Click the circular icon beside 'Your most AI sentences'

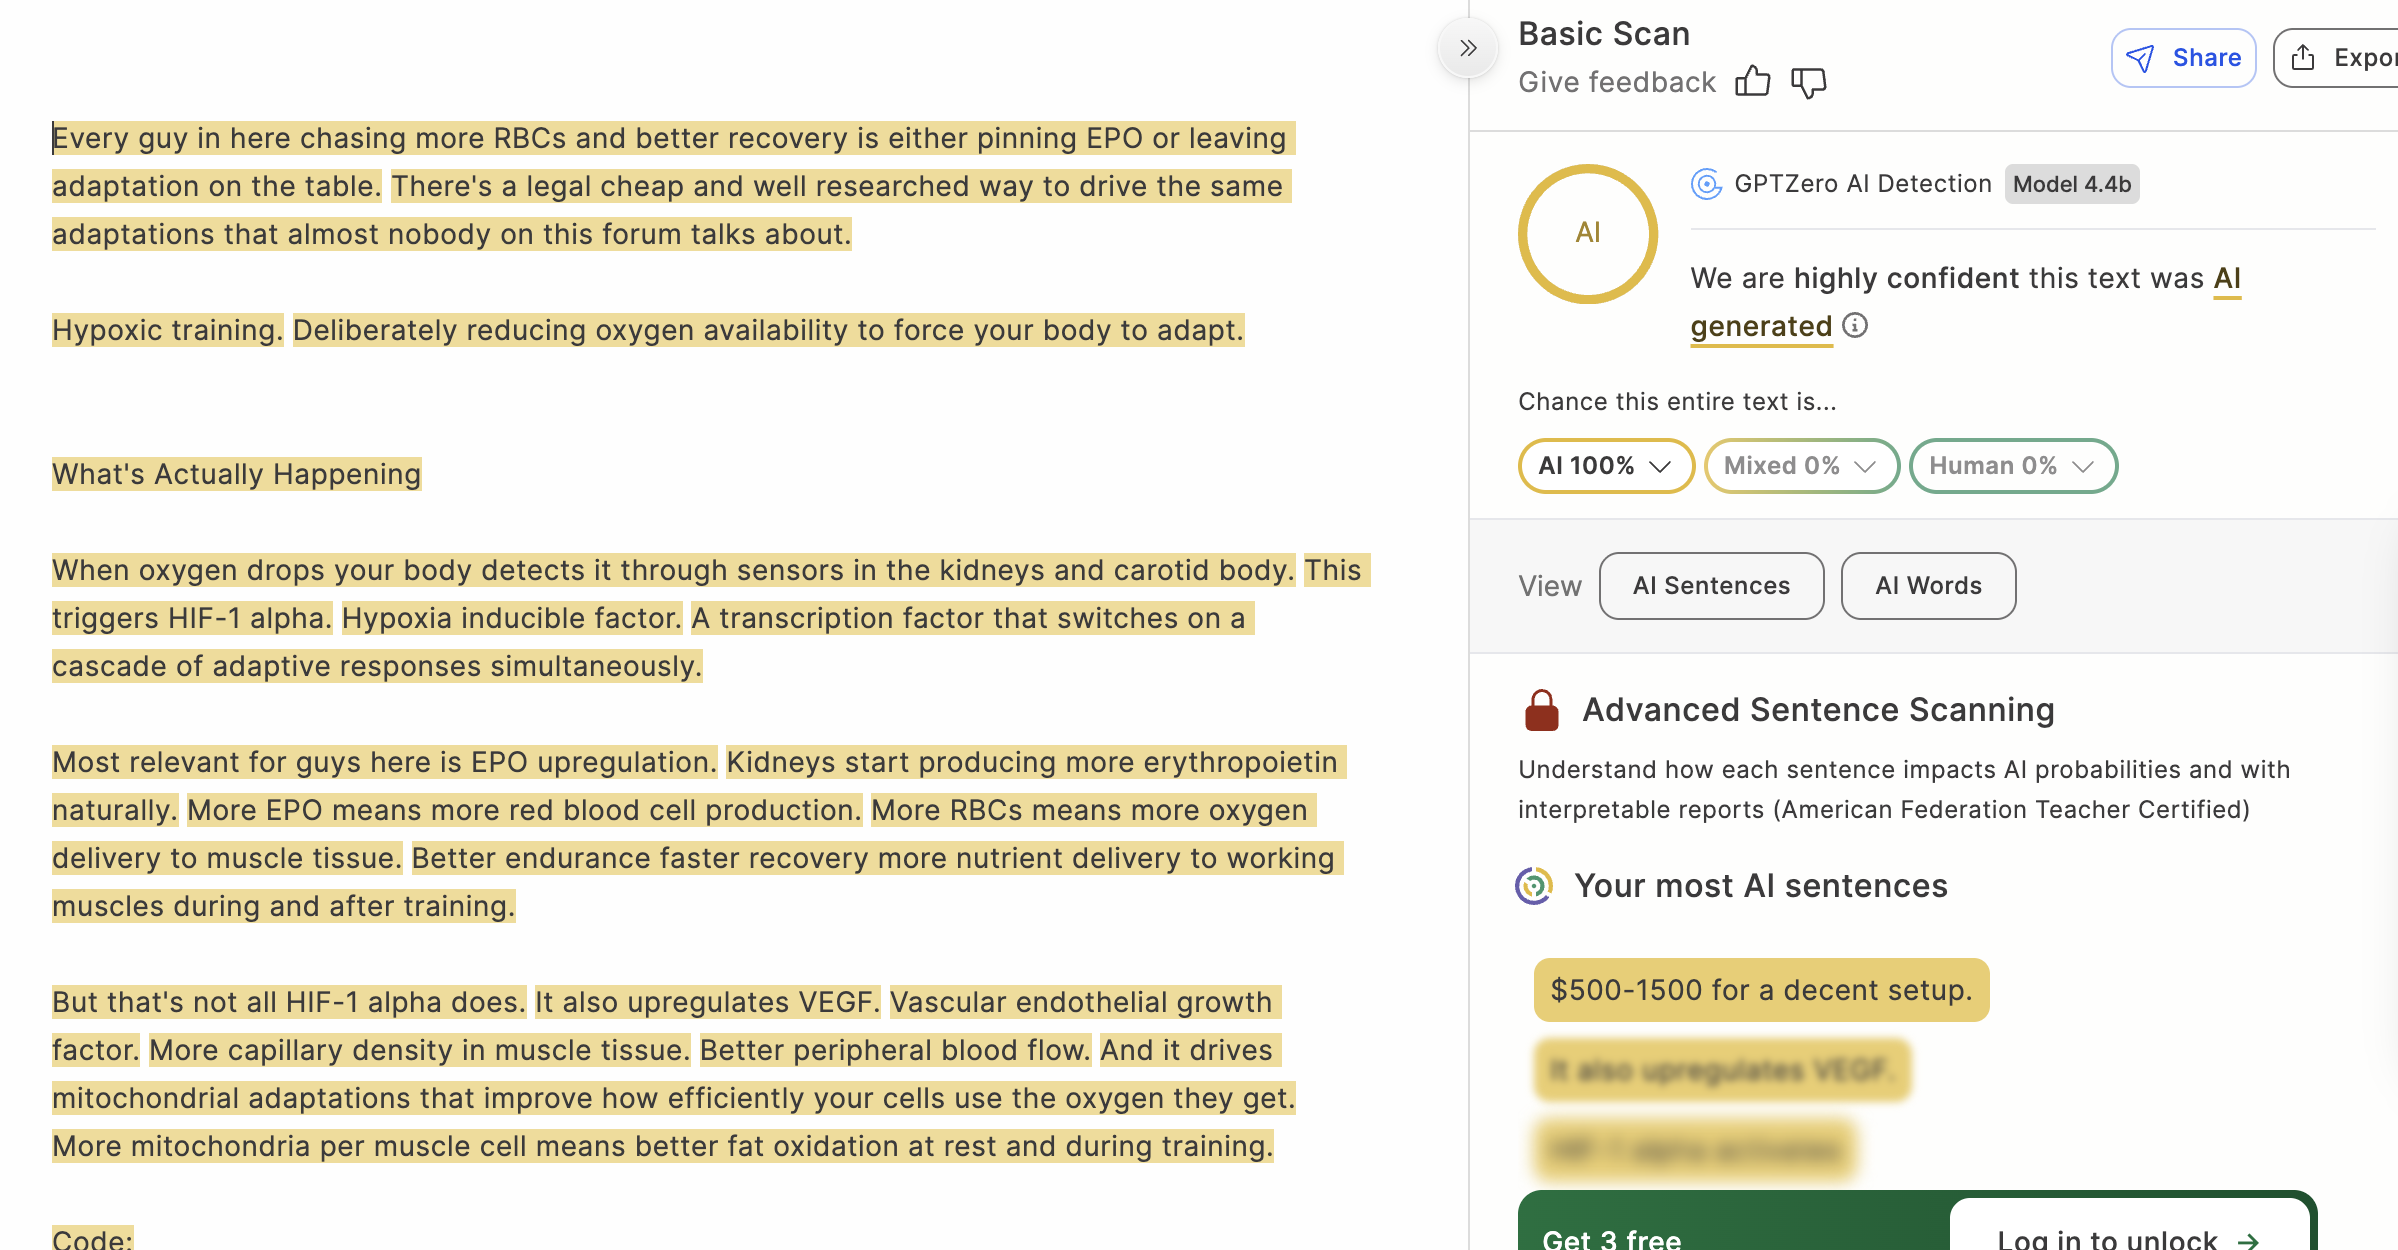[x=1534, y=886]
